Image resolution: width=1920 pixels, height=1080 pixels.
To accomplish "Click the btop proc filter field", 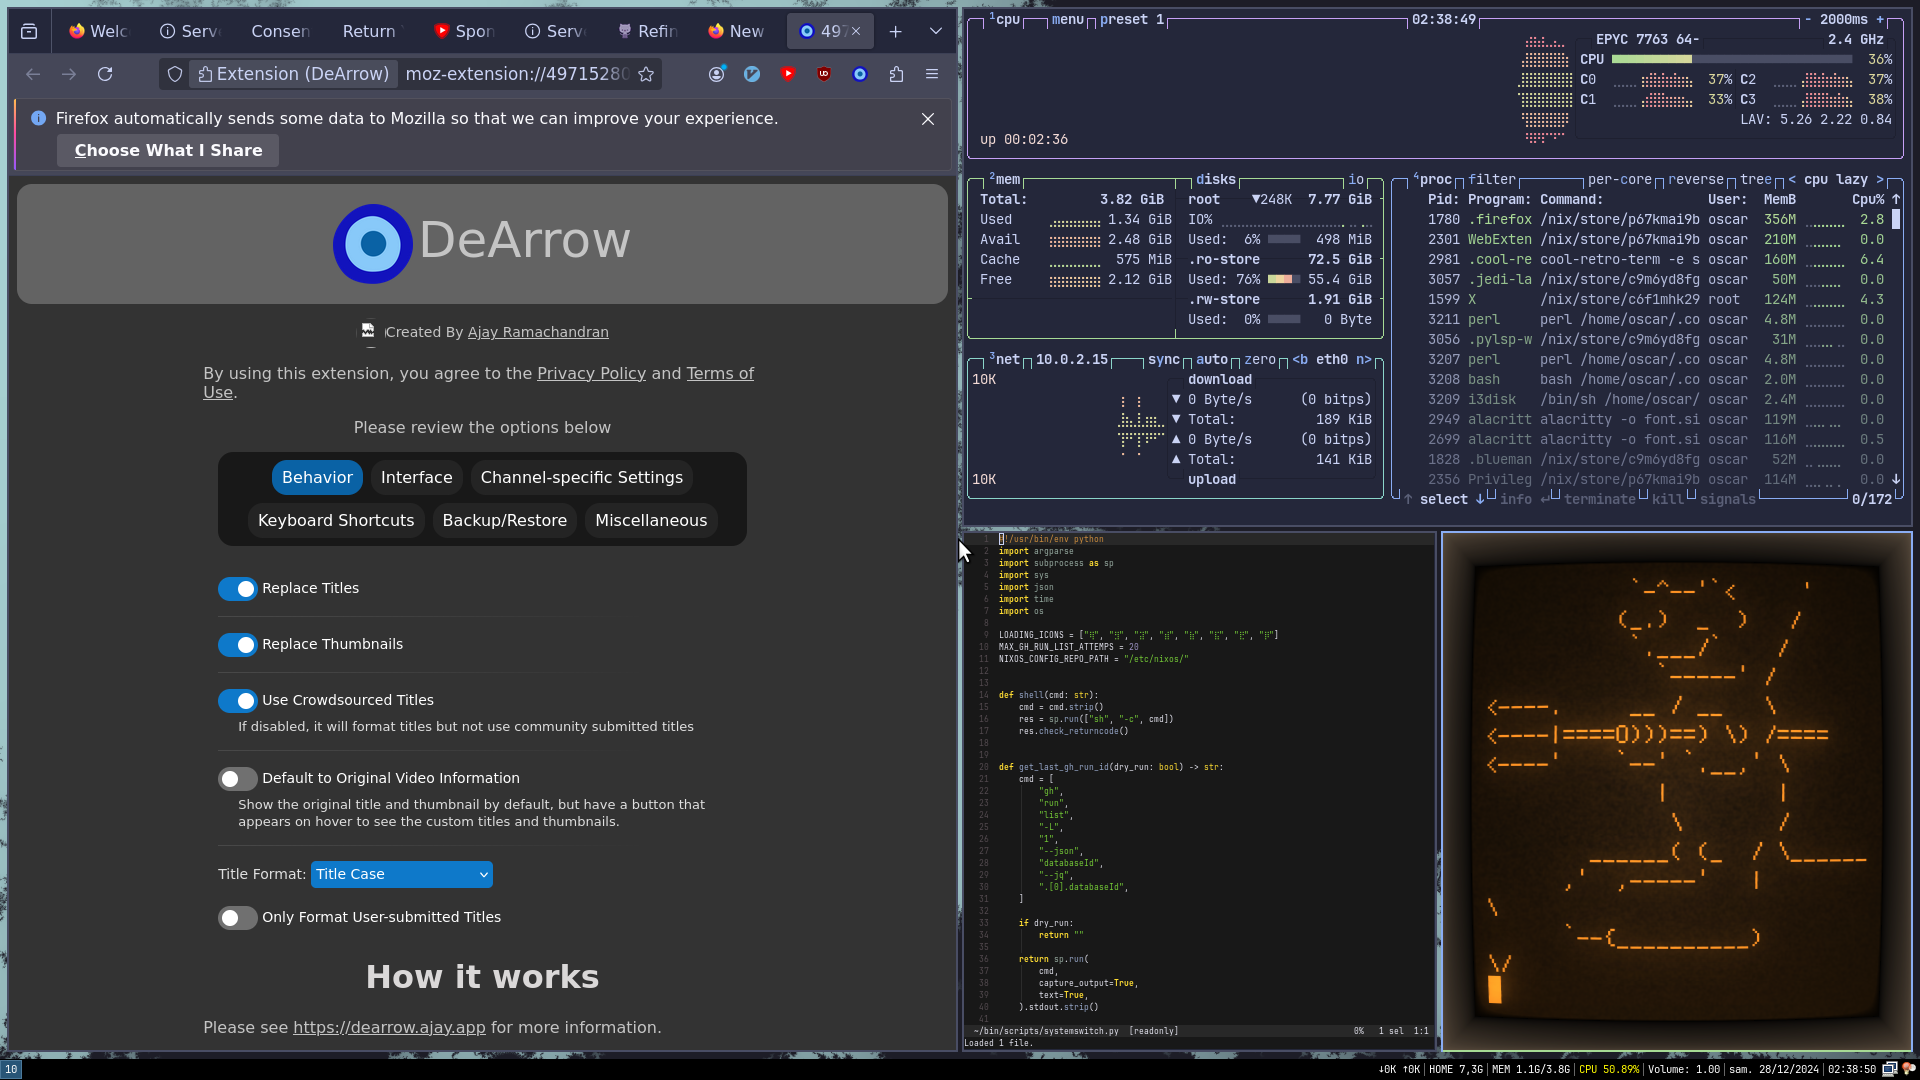I will (1492, 179).
